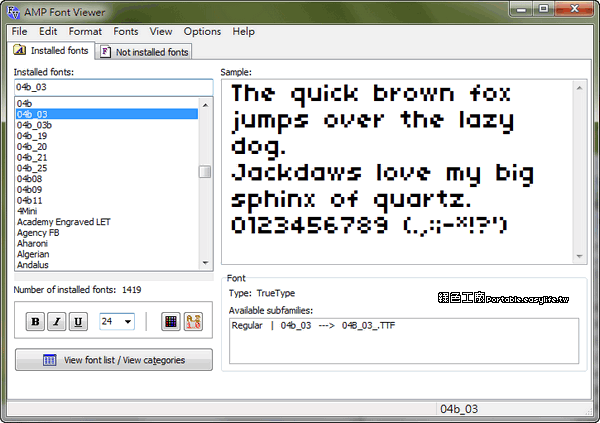Toggle Underline formatting button
The height and width of the screenshot is (423, 600).
point(78,321)
